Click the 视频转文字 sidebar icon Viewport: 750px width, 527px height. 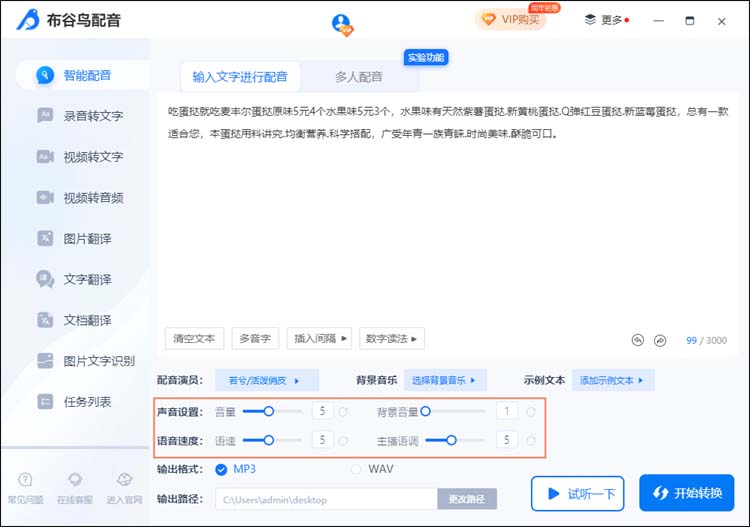[x=45, y=156]
